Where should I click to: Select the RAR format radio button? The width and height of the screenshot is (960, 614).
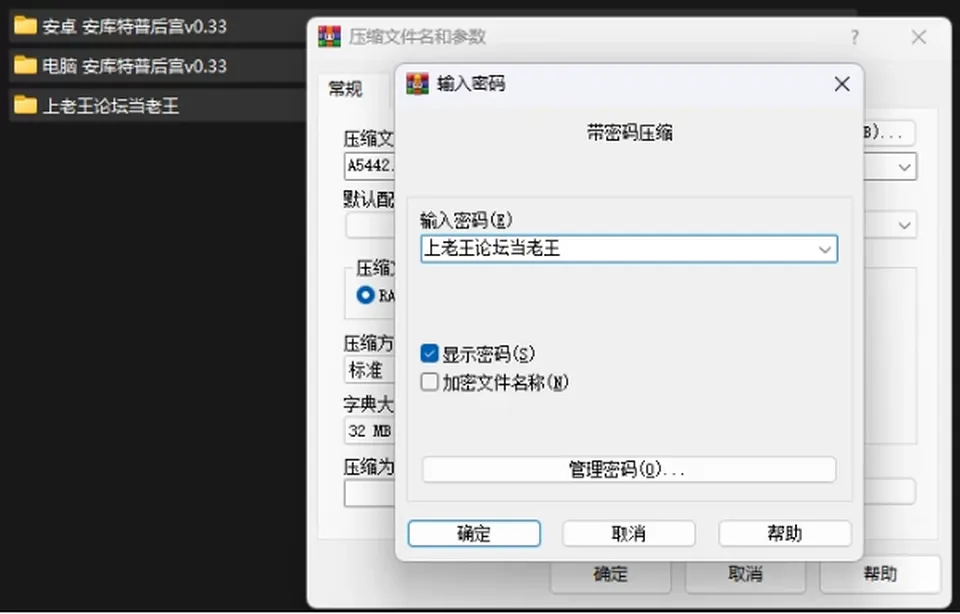coord(366,295)
